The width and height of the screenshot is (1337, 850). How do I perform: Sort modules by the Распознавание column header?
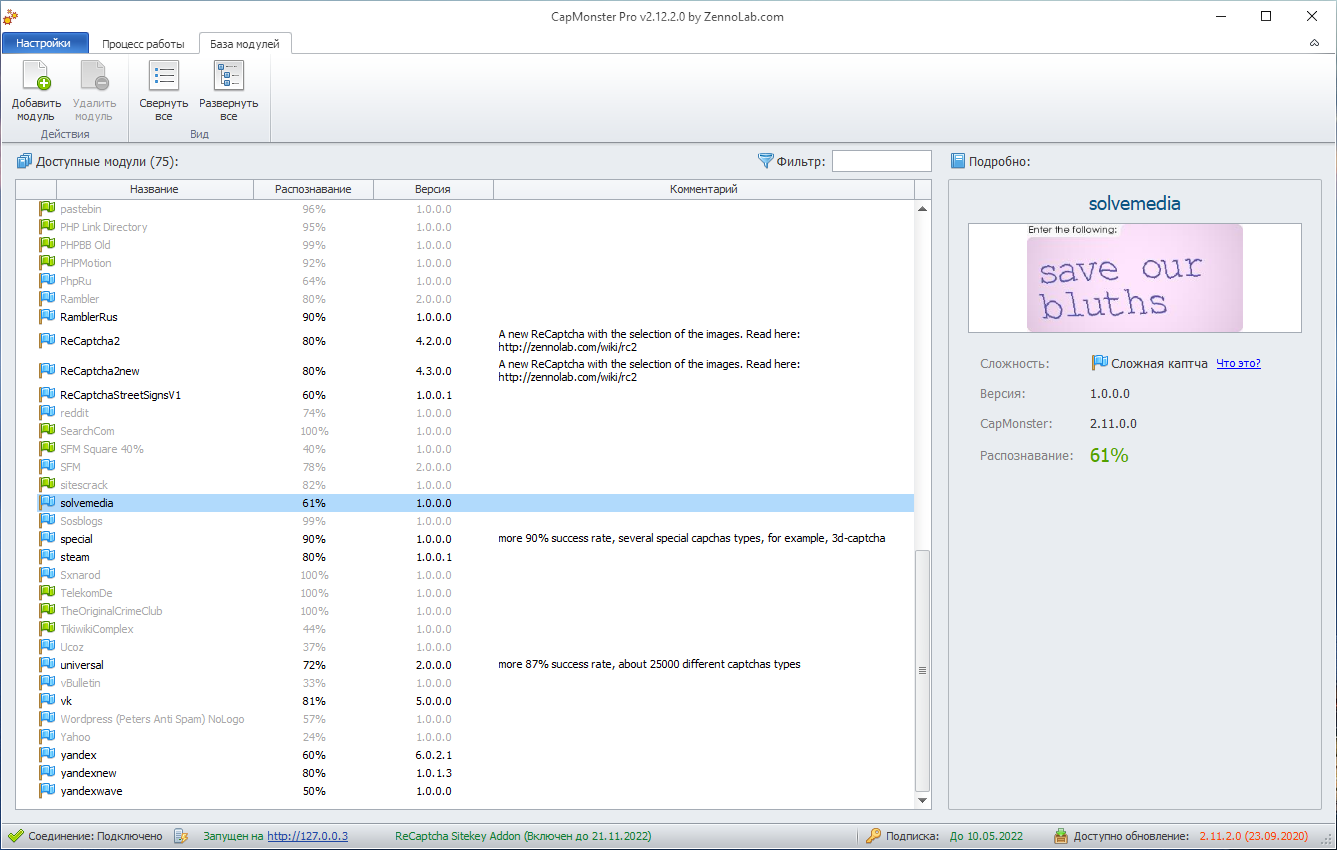(x=313, y=189)
